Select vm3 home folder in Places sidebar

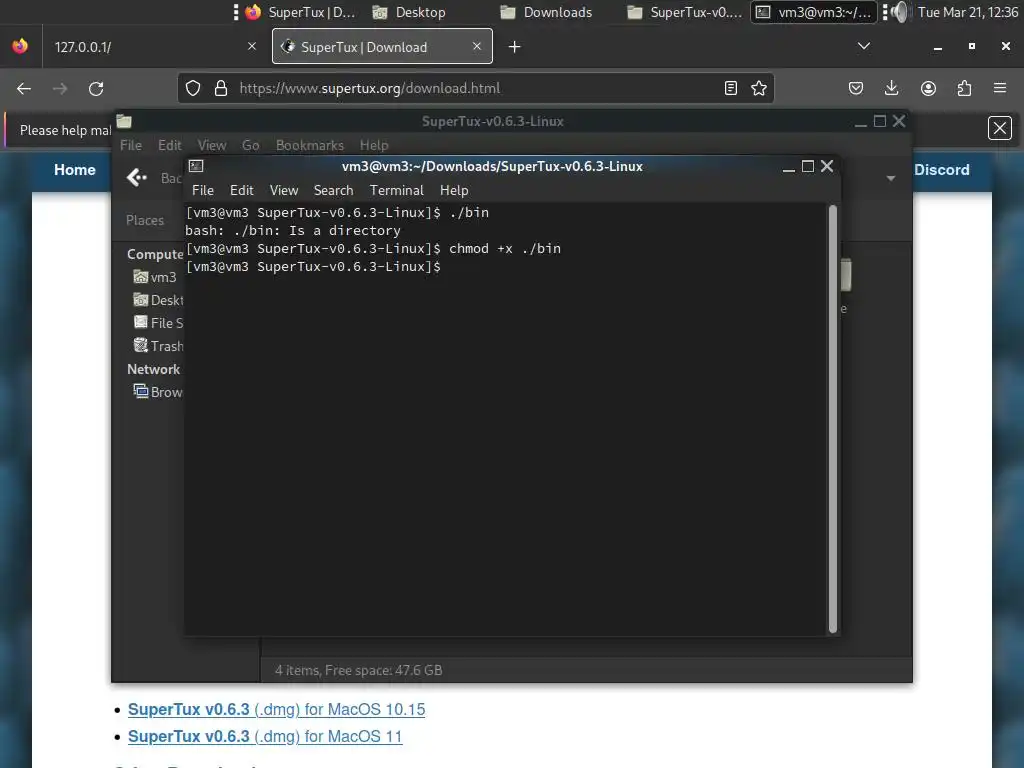point(155,277)
